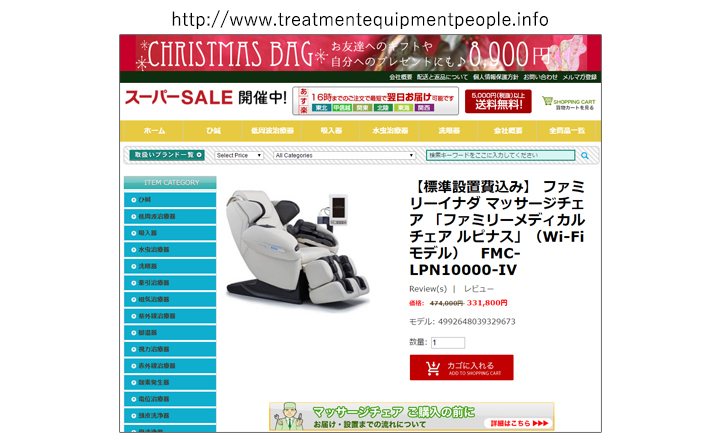The image size is (720, 440).
Task: Go to 洗眼器 in the yellow navigation bar
Action: (449, 131)
